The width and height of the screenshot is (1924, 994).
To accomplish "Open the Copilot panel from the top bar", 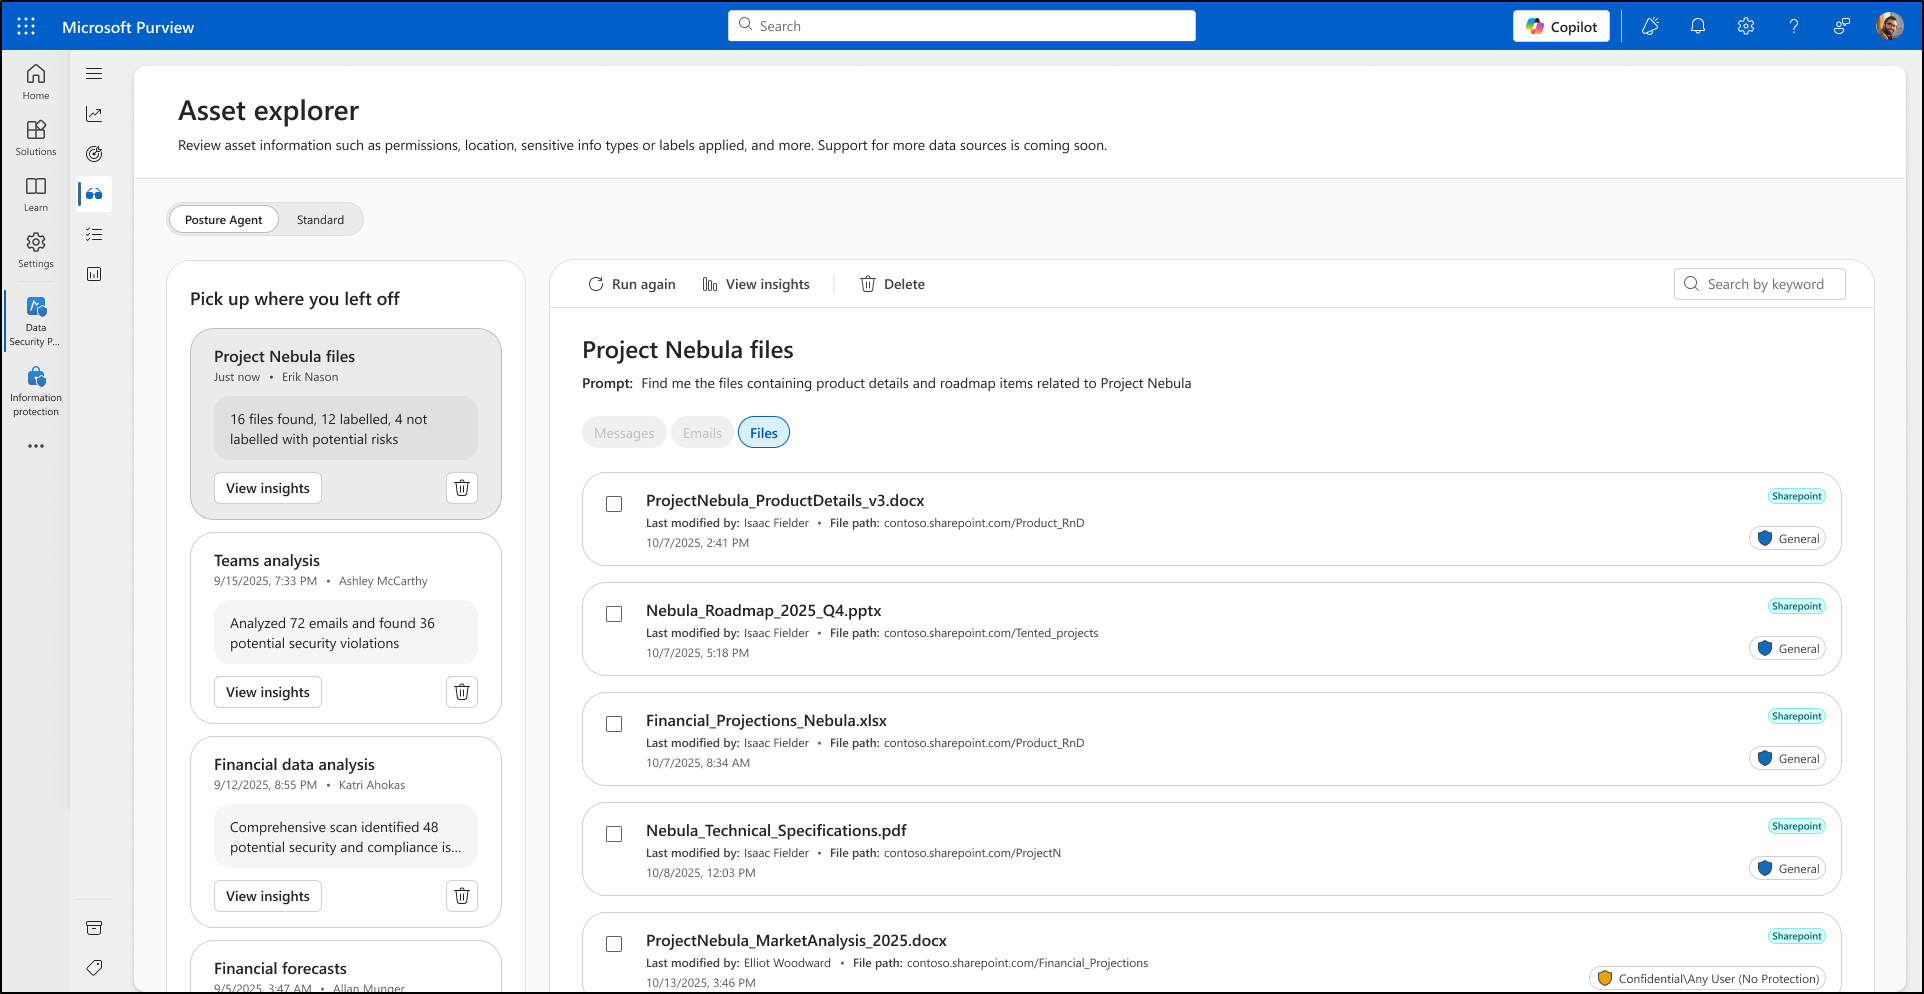I will [1561, 26].
